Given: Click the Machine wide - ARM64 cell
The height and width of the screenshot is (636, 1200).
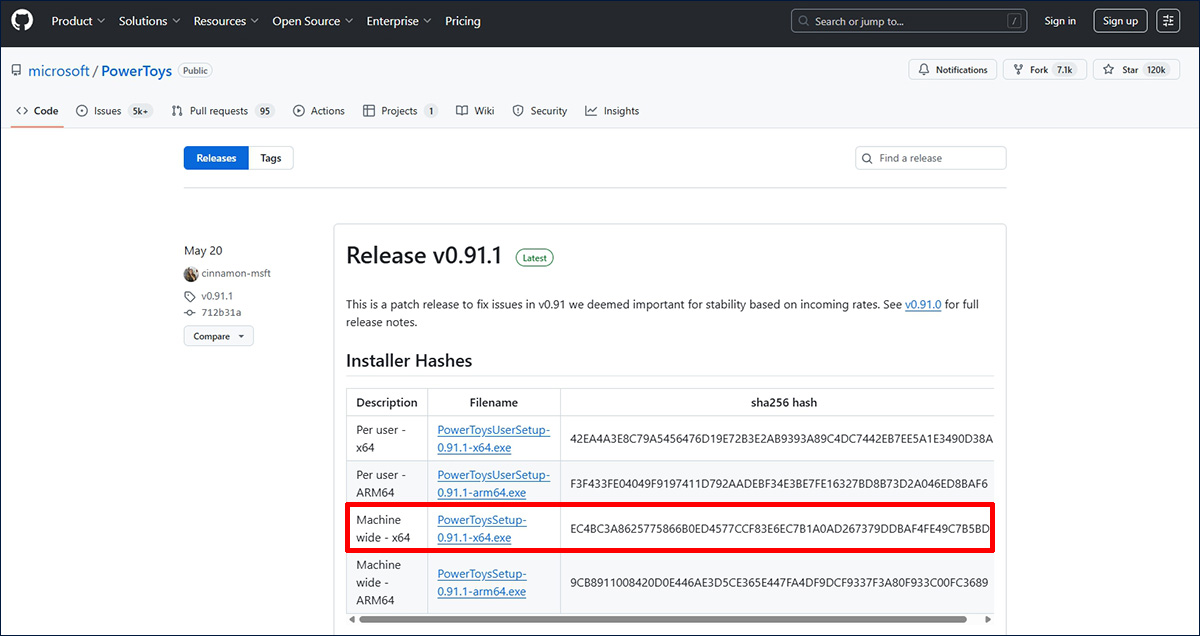Looking at the screenshot, I should (x=387, y=582).
